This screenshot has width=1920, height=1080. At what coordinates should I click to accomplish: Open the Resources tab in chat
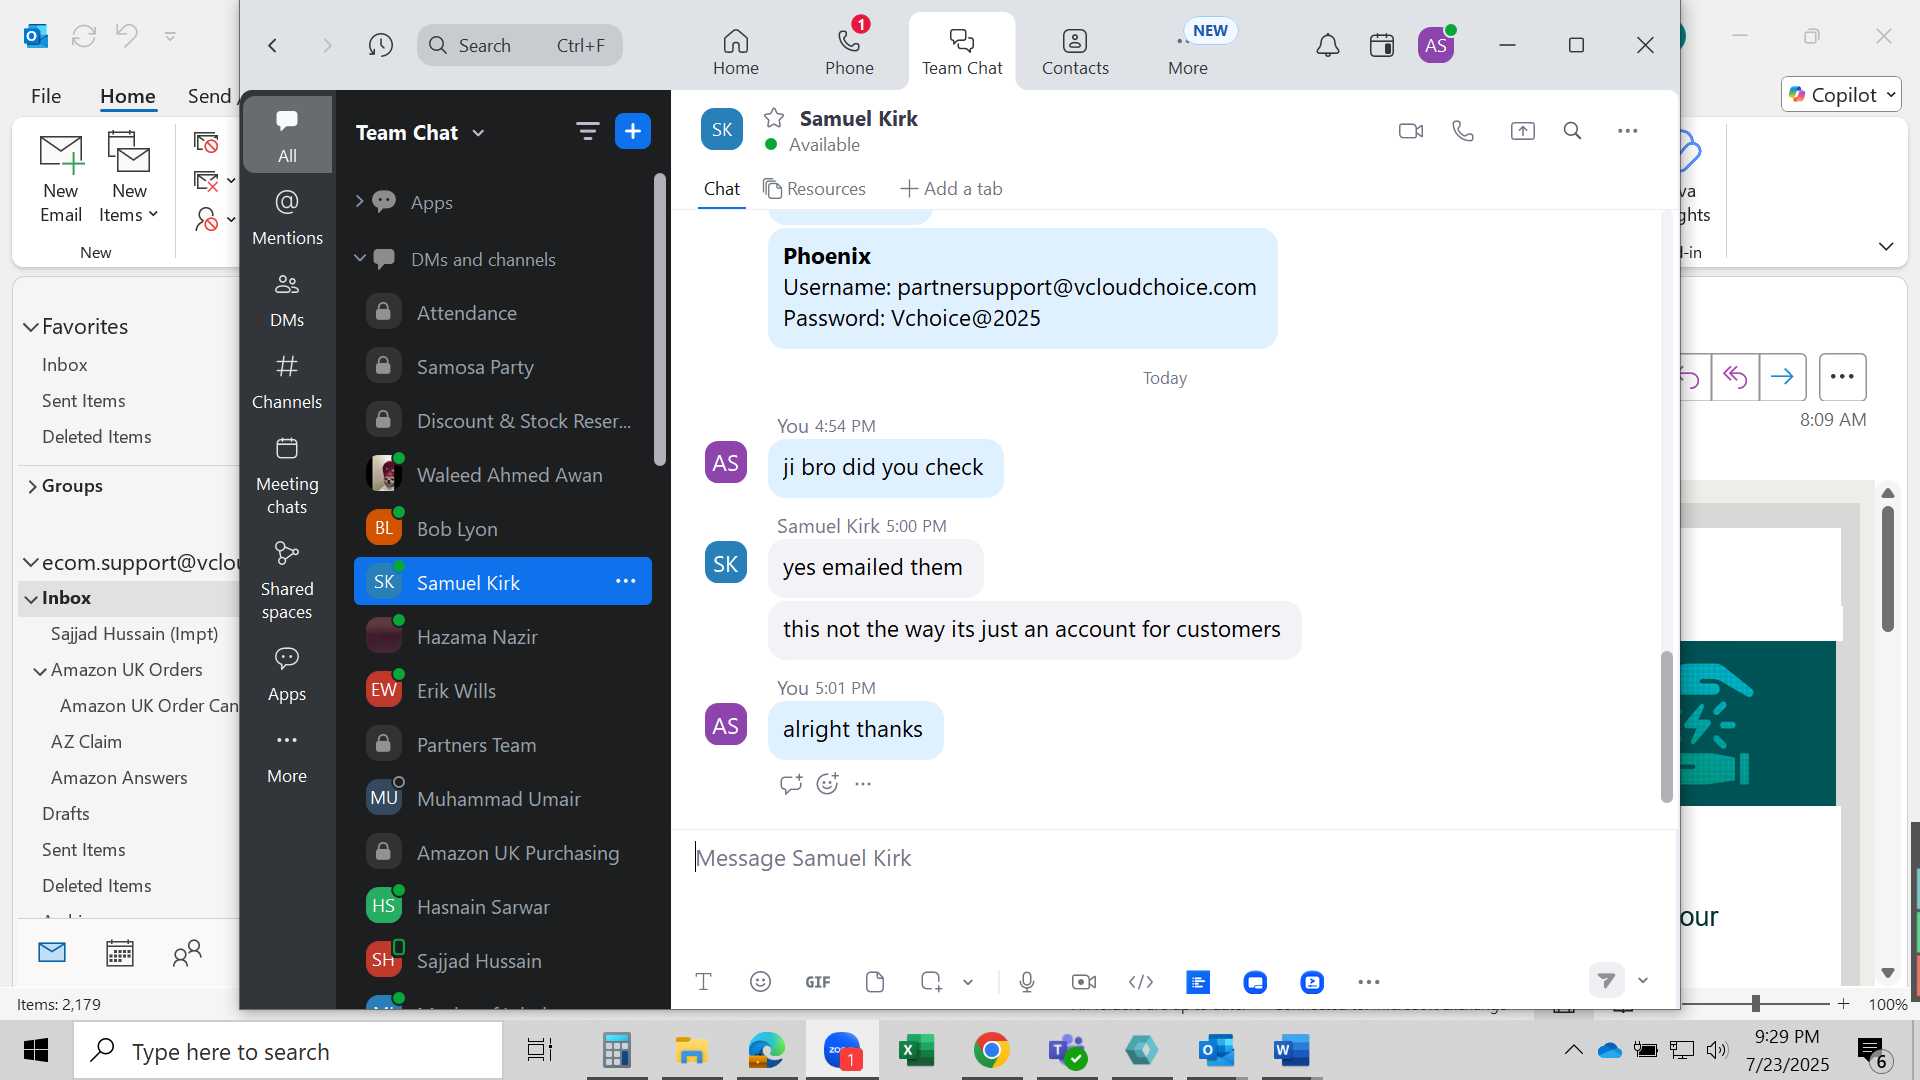click(x=814, y=188)
